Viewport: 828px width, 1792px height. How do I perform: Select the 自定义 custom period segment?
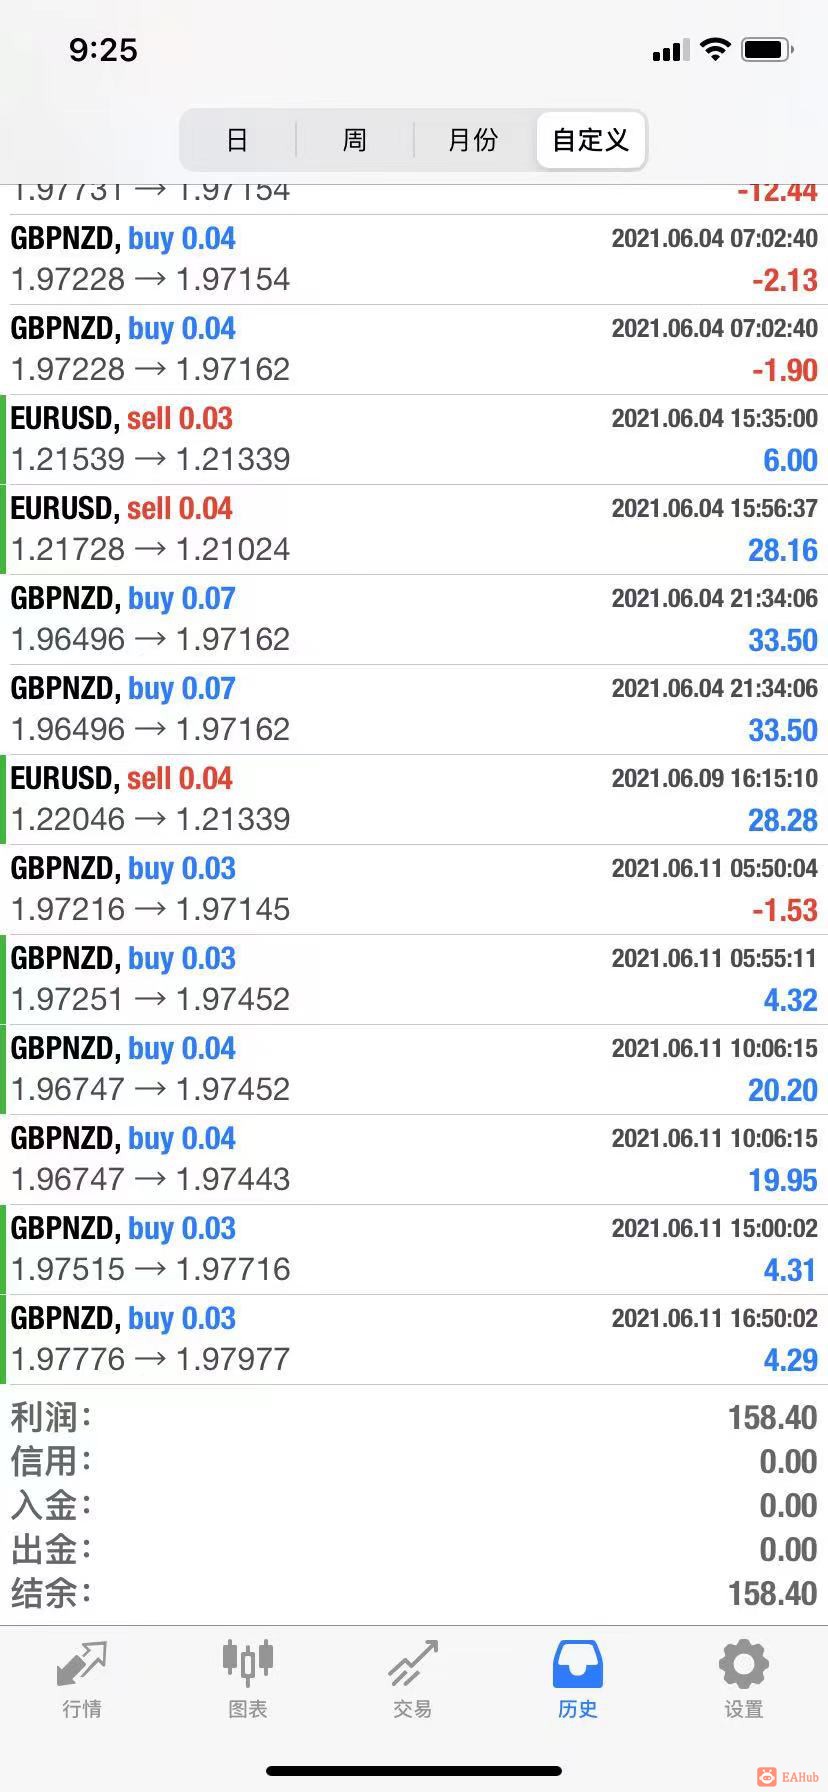tap(591, 140)
